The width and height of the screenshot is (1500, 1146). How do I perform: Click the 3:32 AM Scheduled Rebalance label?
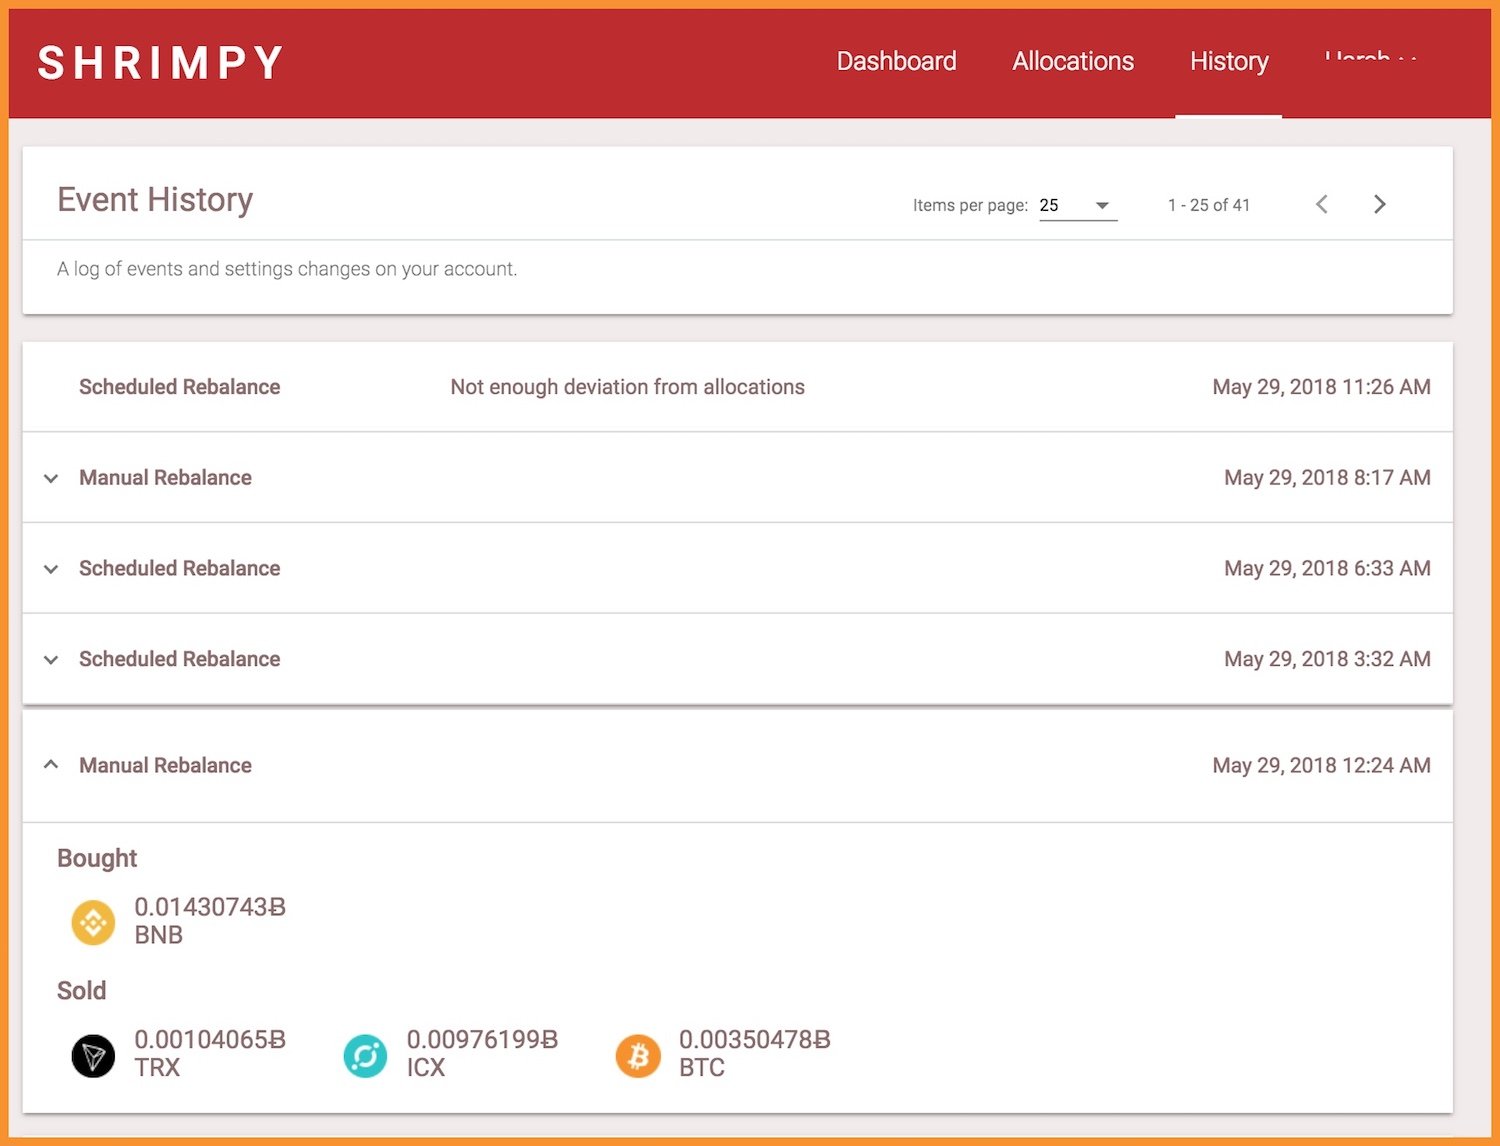180,659
